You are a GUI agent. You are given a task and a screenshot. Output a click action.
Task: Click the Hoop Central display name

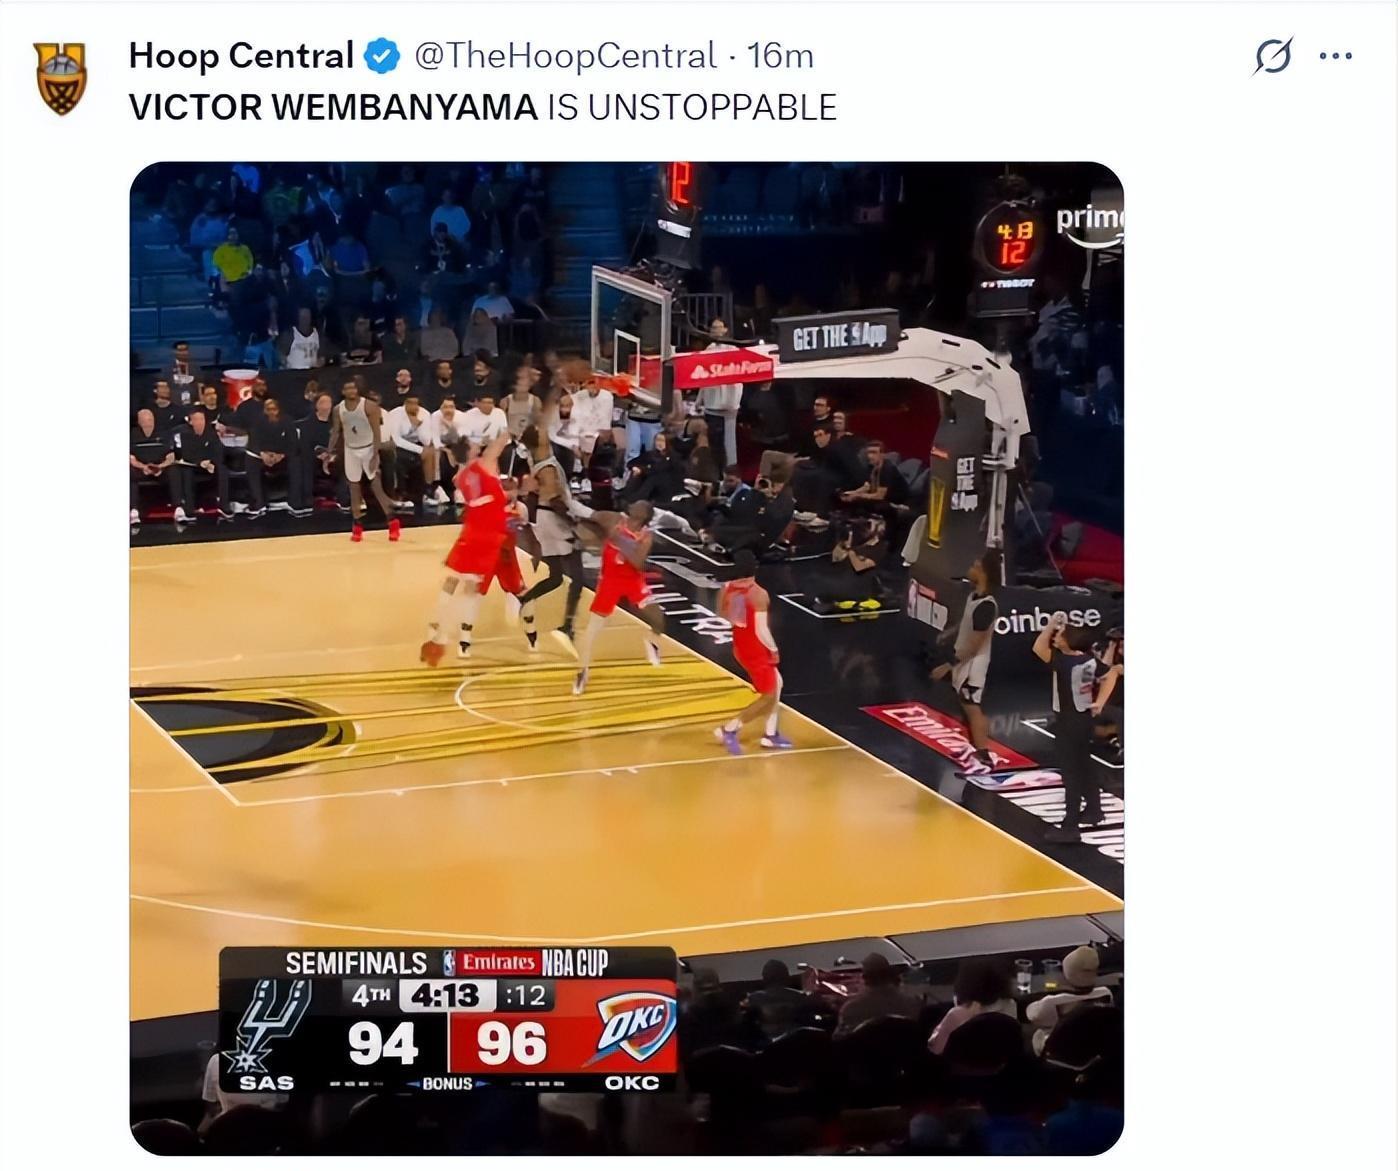click(x=241, y=56)
